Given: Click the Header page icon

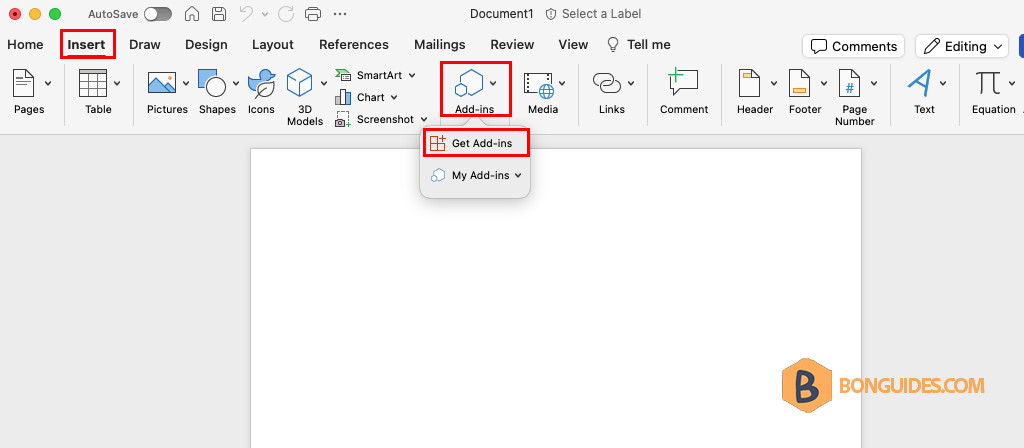Looking at the screenshot, I should coord(750,83).
